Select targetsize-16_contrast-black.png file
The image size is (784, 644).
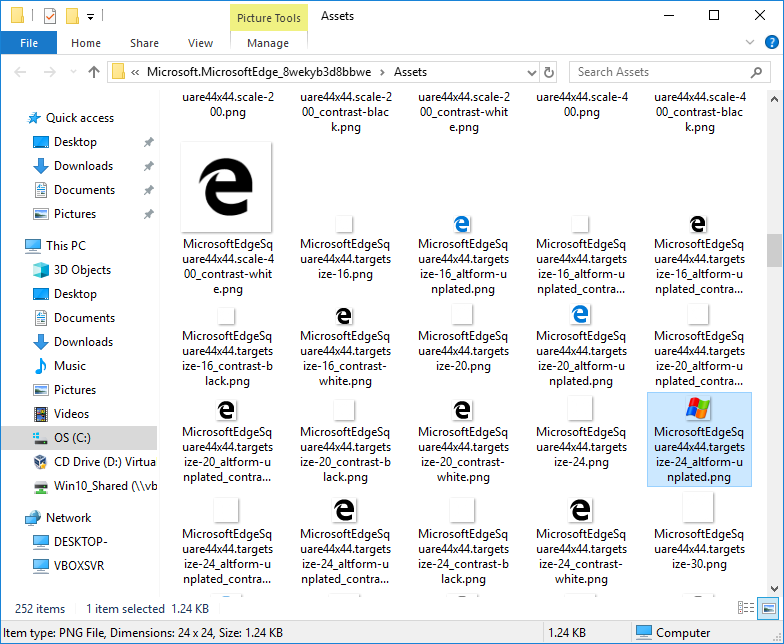[x=227, y=347]
